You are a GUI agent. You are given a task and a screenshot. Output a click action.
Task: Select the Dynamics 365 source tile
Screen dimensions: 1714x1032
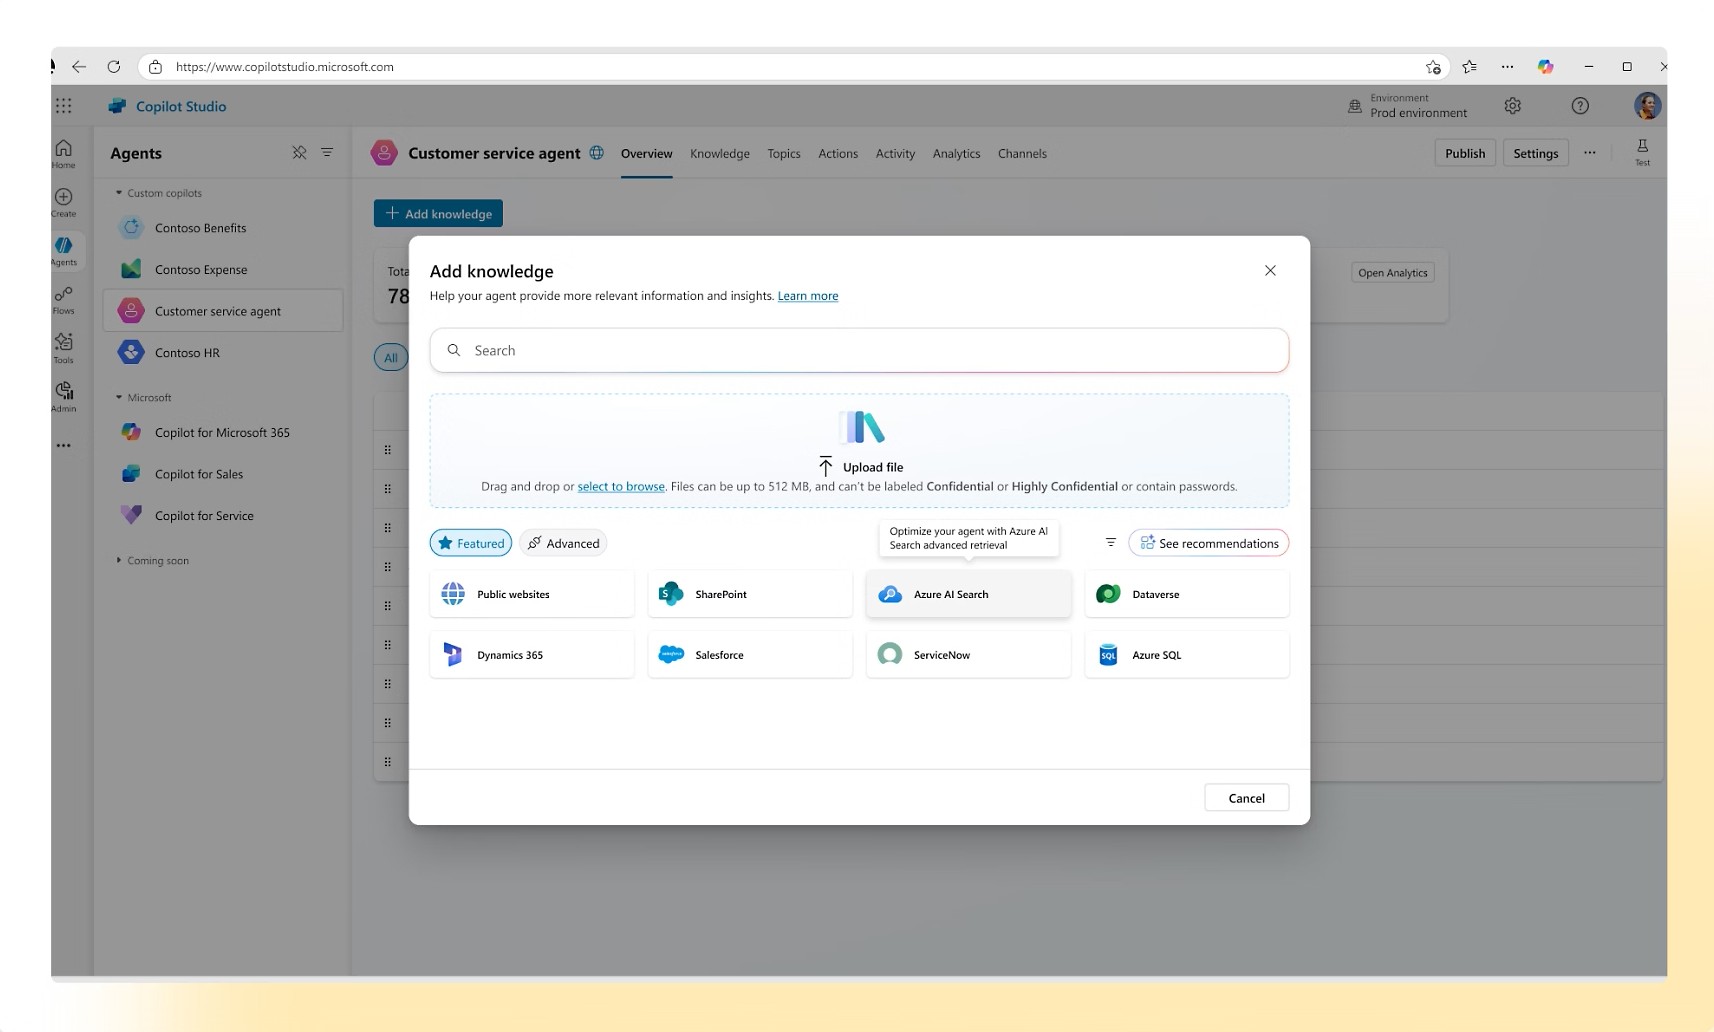pos(531,655)
